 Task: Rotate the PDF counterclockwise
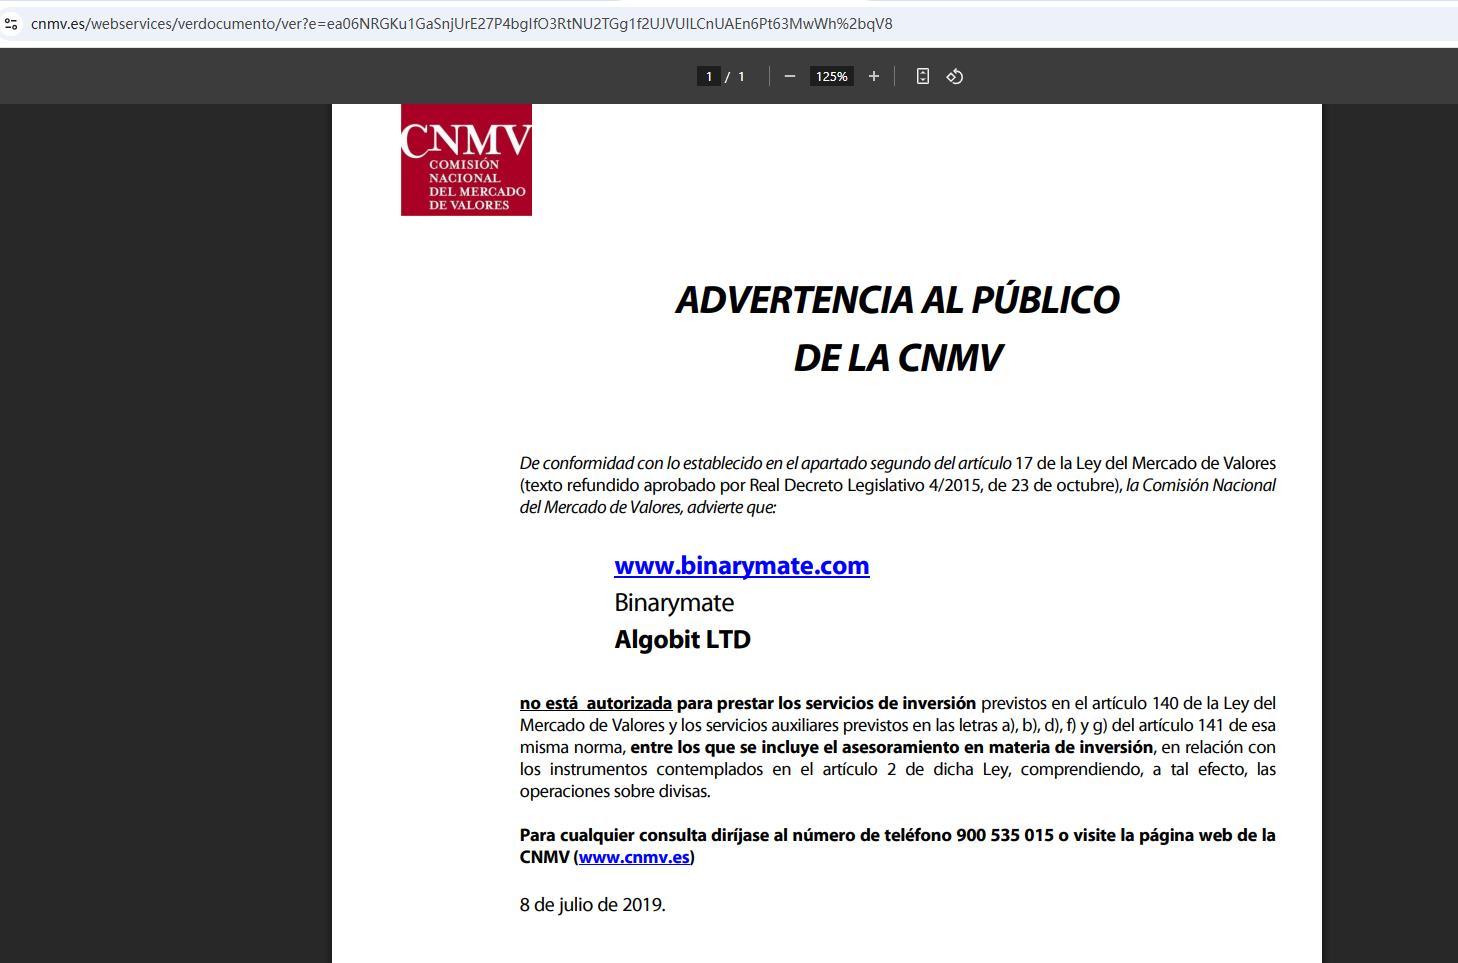coord(955,76)
